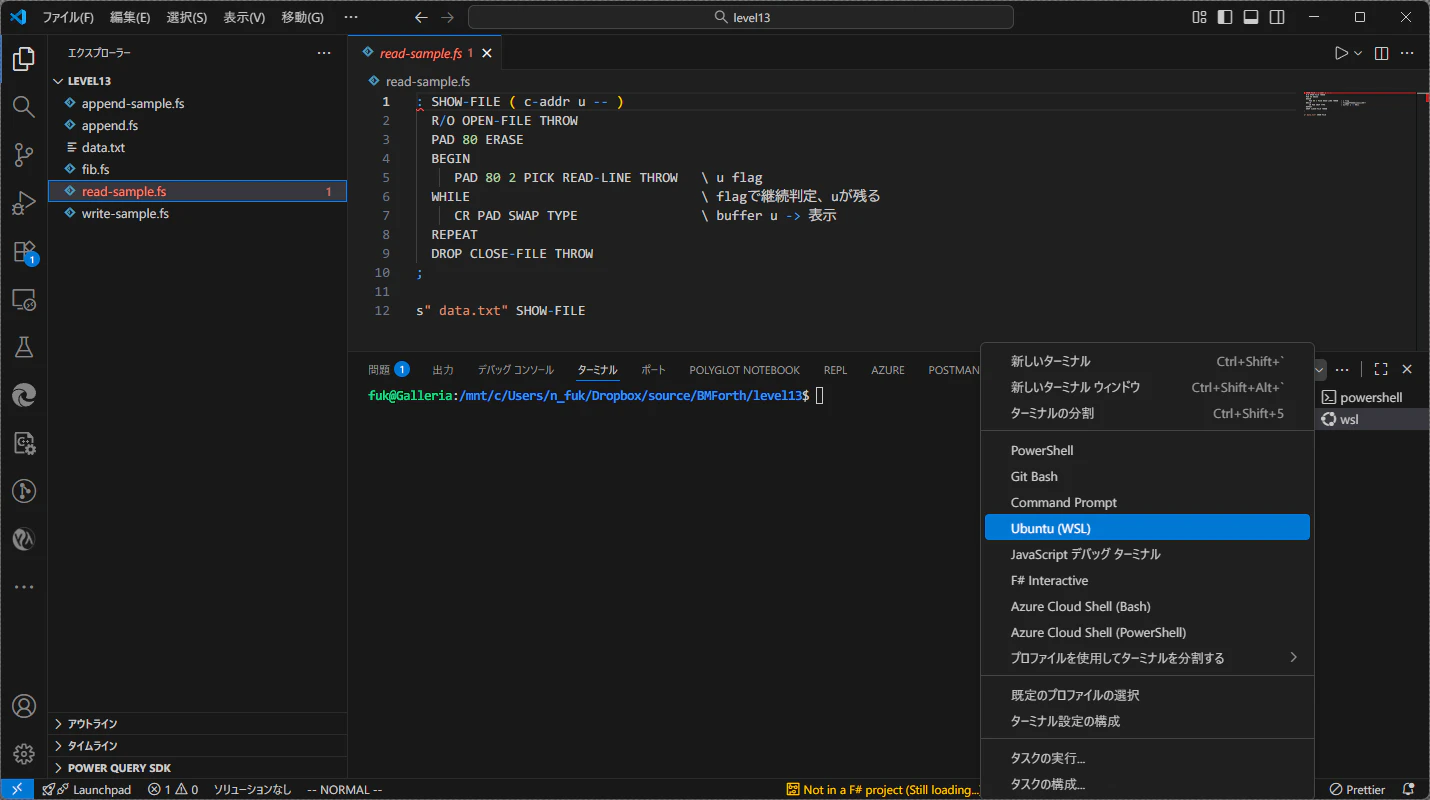Open Source Control view icon

pos(23,155)
